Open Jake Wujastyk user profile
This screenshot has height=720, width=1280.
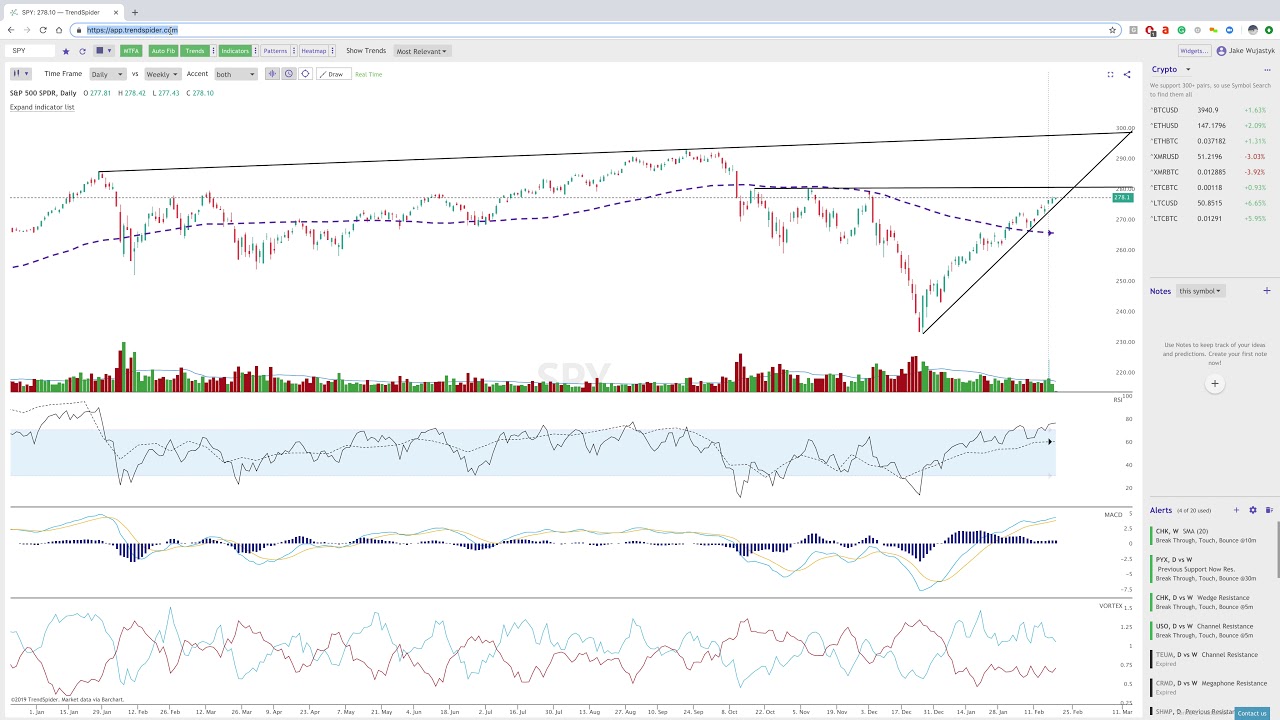(x=1246, y=51)
